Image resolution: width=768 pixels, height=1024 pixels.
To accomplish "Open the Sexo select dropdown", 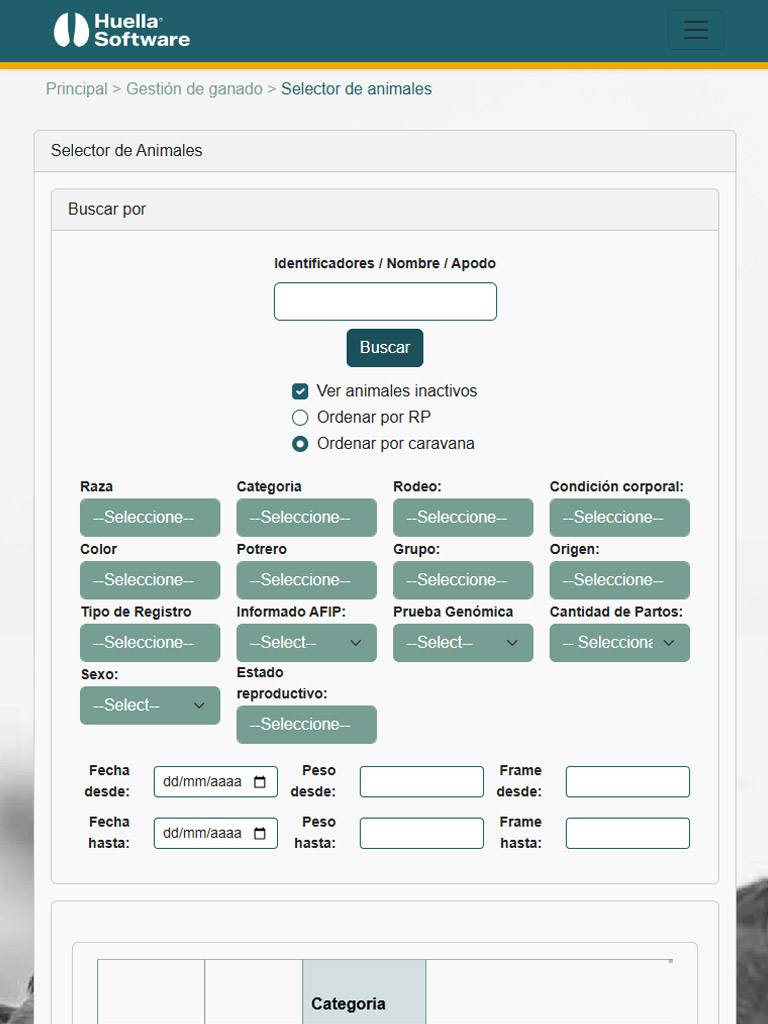I will [x=150, y=705].
